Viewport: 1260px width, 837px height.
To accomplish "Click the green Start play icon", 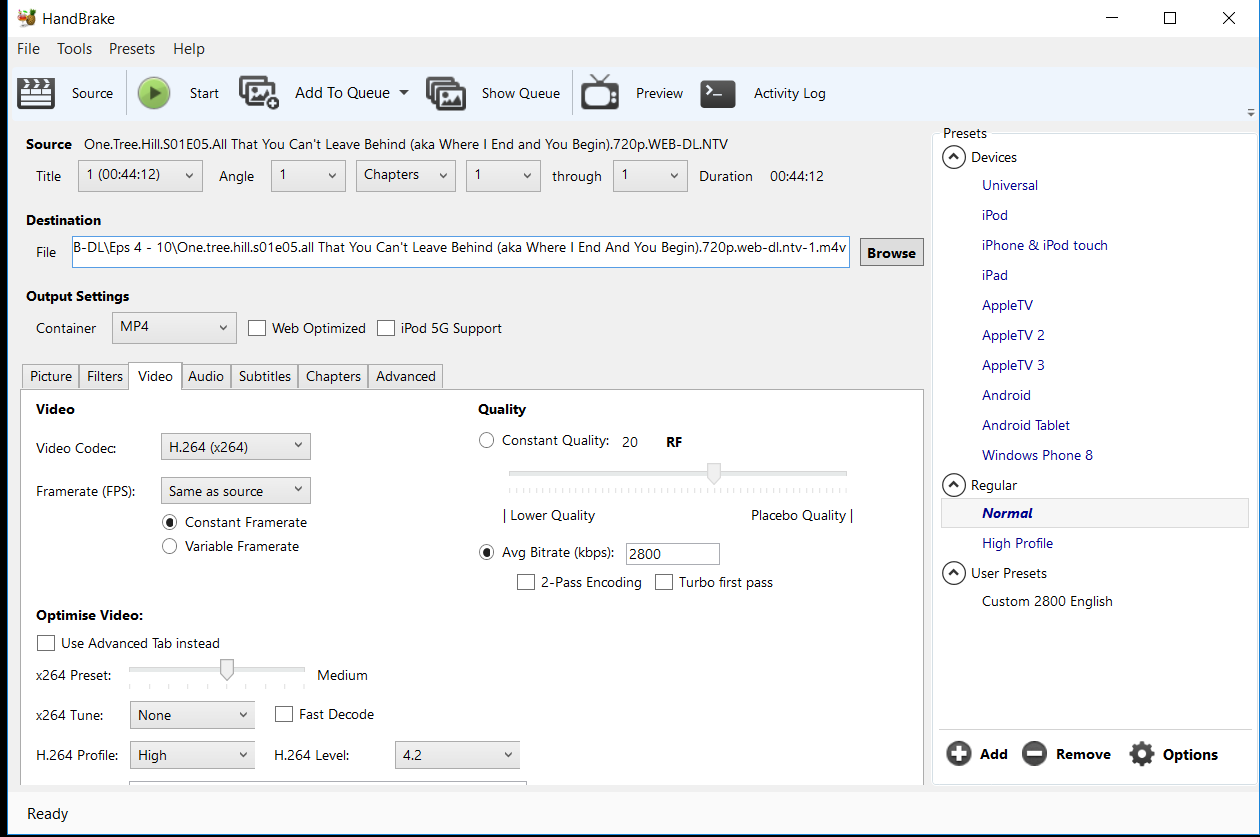I will coord(154,93).
